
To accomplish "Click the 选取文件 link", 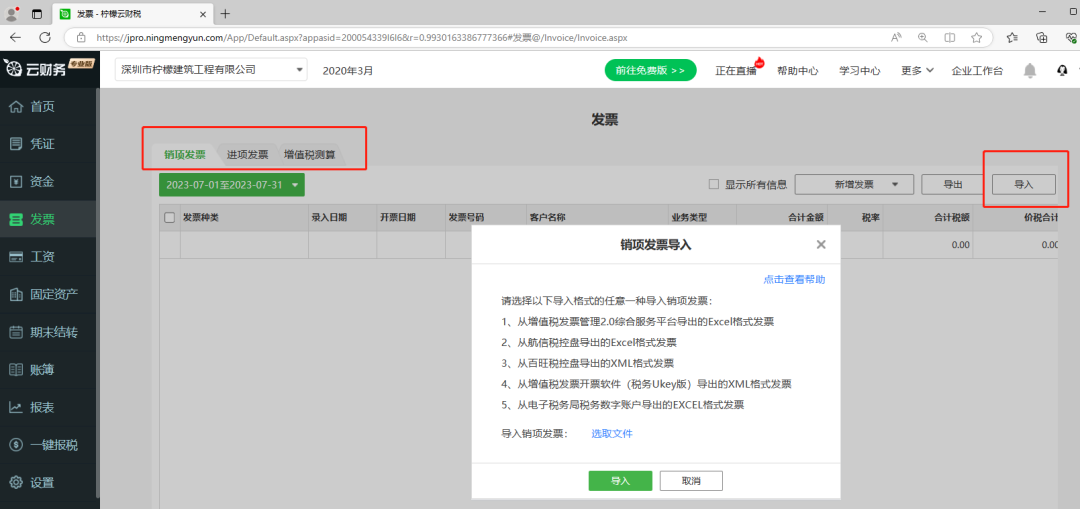I will pos(612,433).
